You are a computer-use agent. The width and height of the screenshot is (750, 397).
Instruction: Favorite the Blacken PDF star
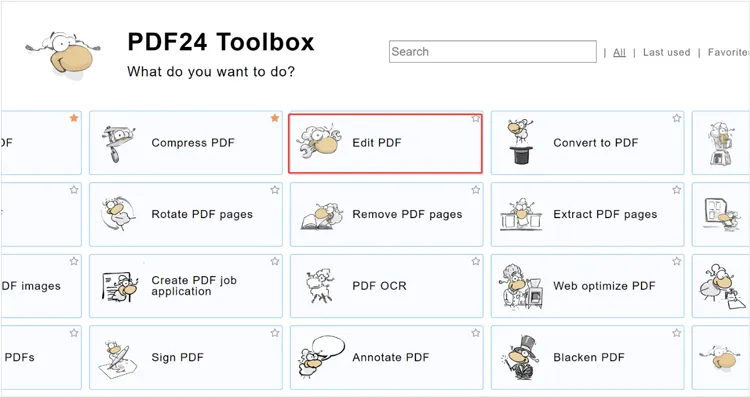pyautogui.click(x=676, y=333)
